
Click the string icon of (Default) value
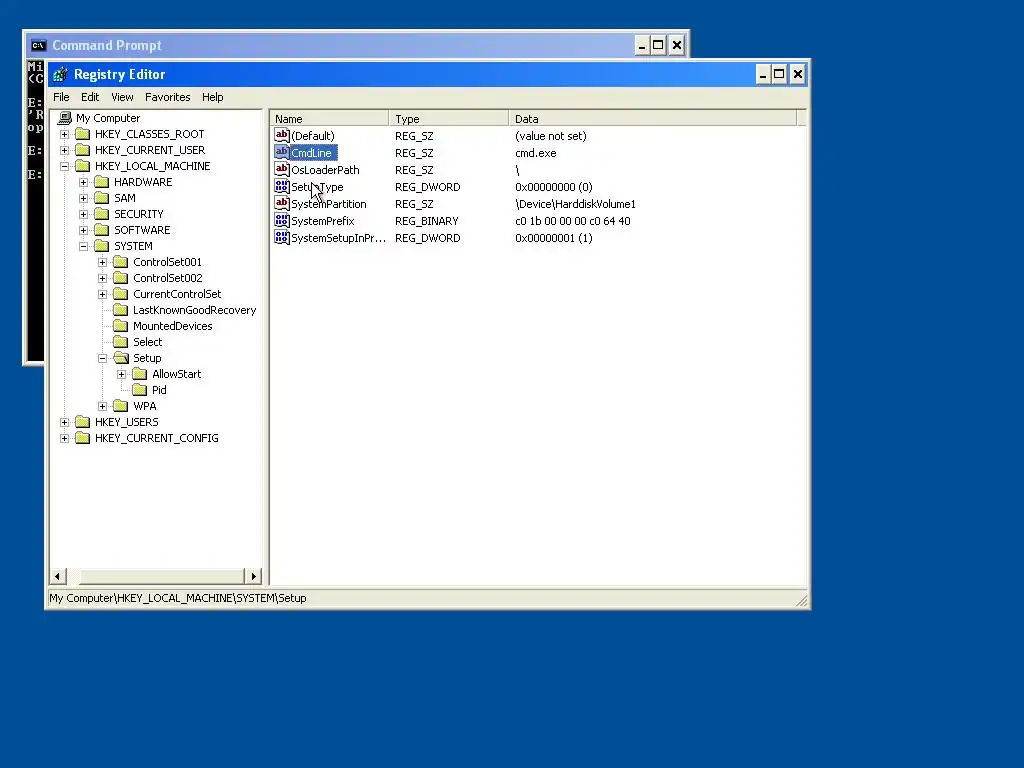pyautogui.click(x=281, y=135)
